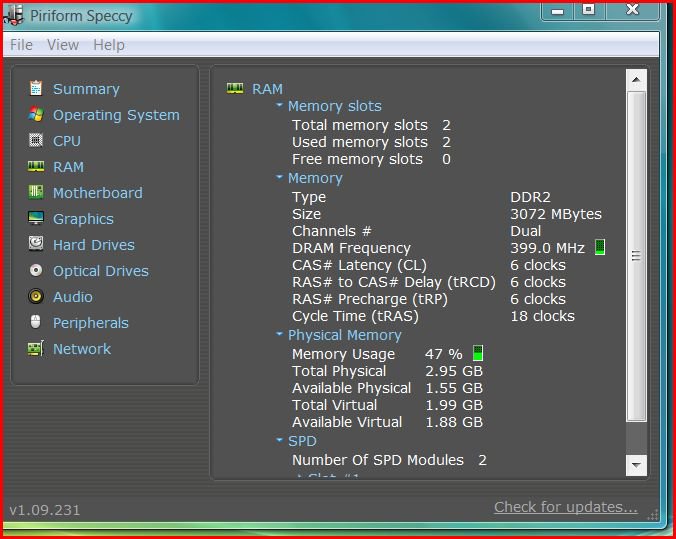
Task: Click the RAM heading text
Action: coord(267,89)
